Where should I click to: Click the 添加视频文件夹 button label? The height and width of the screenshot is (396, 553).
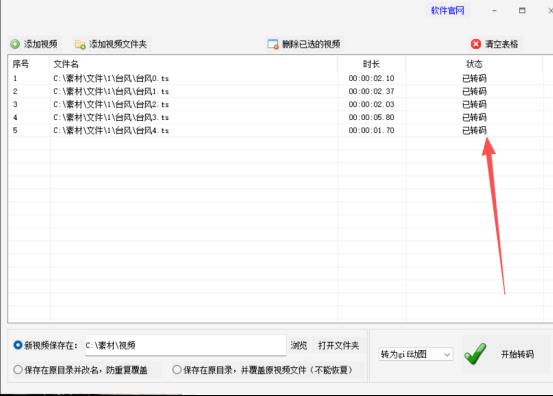pyautogui.click(x=117, y=44)
